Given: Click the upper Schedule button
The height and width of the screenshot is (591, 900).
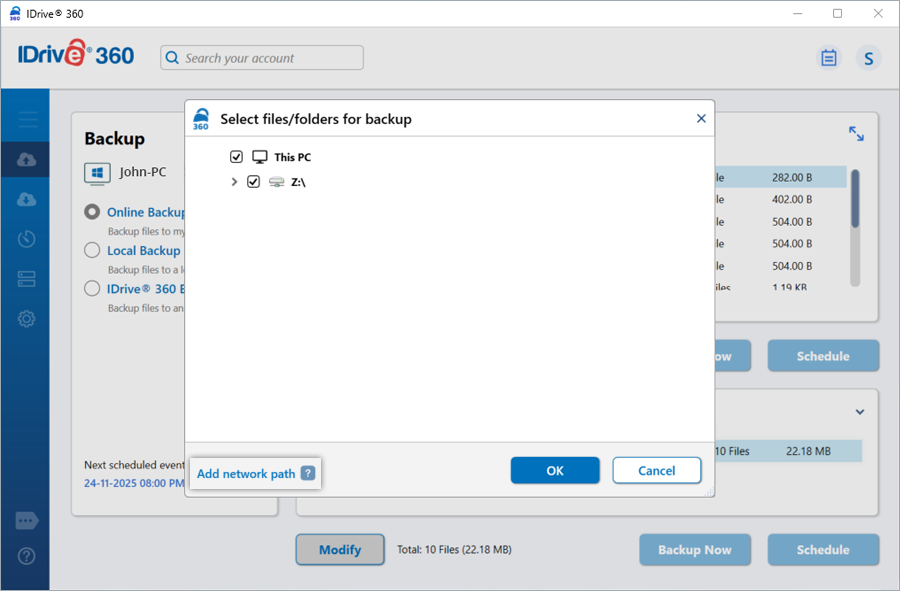Looking at the screenshot, I should 823,356.
